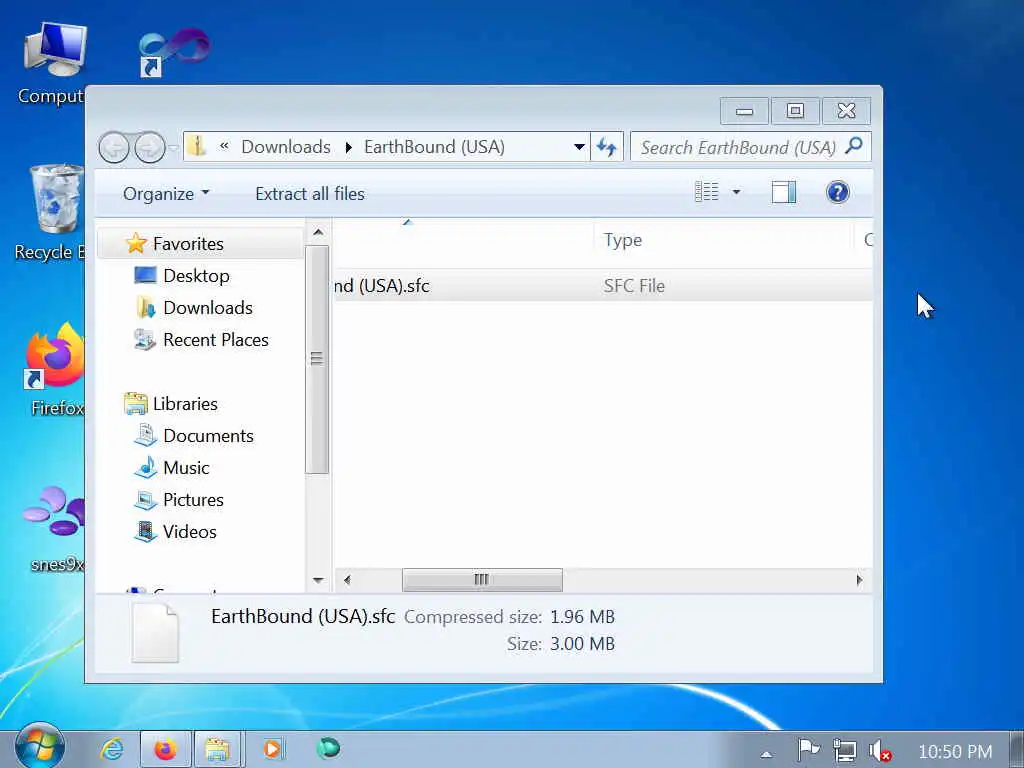
Task: Click the navigation pane vertical scrollbar thumb
Action: (317, 359)
